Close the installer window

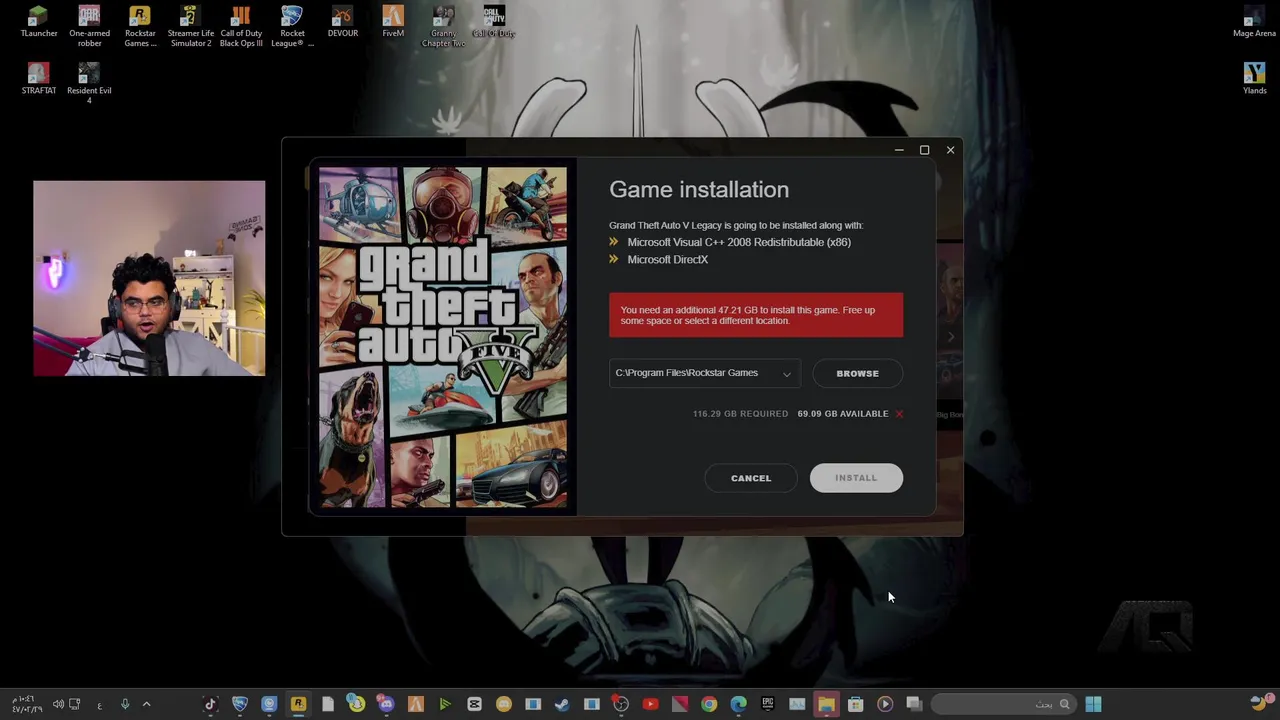(950, 150)
